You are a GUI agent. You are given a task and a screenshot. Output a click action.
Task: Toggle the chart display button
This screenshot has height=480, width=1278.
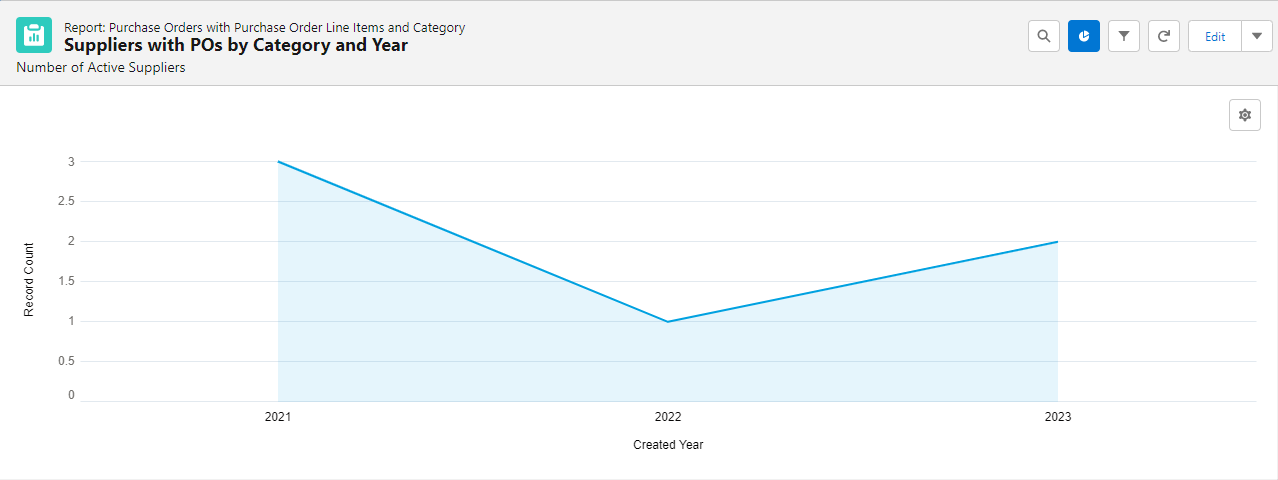point(1084,36)
